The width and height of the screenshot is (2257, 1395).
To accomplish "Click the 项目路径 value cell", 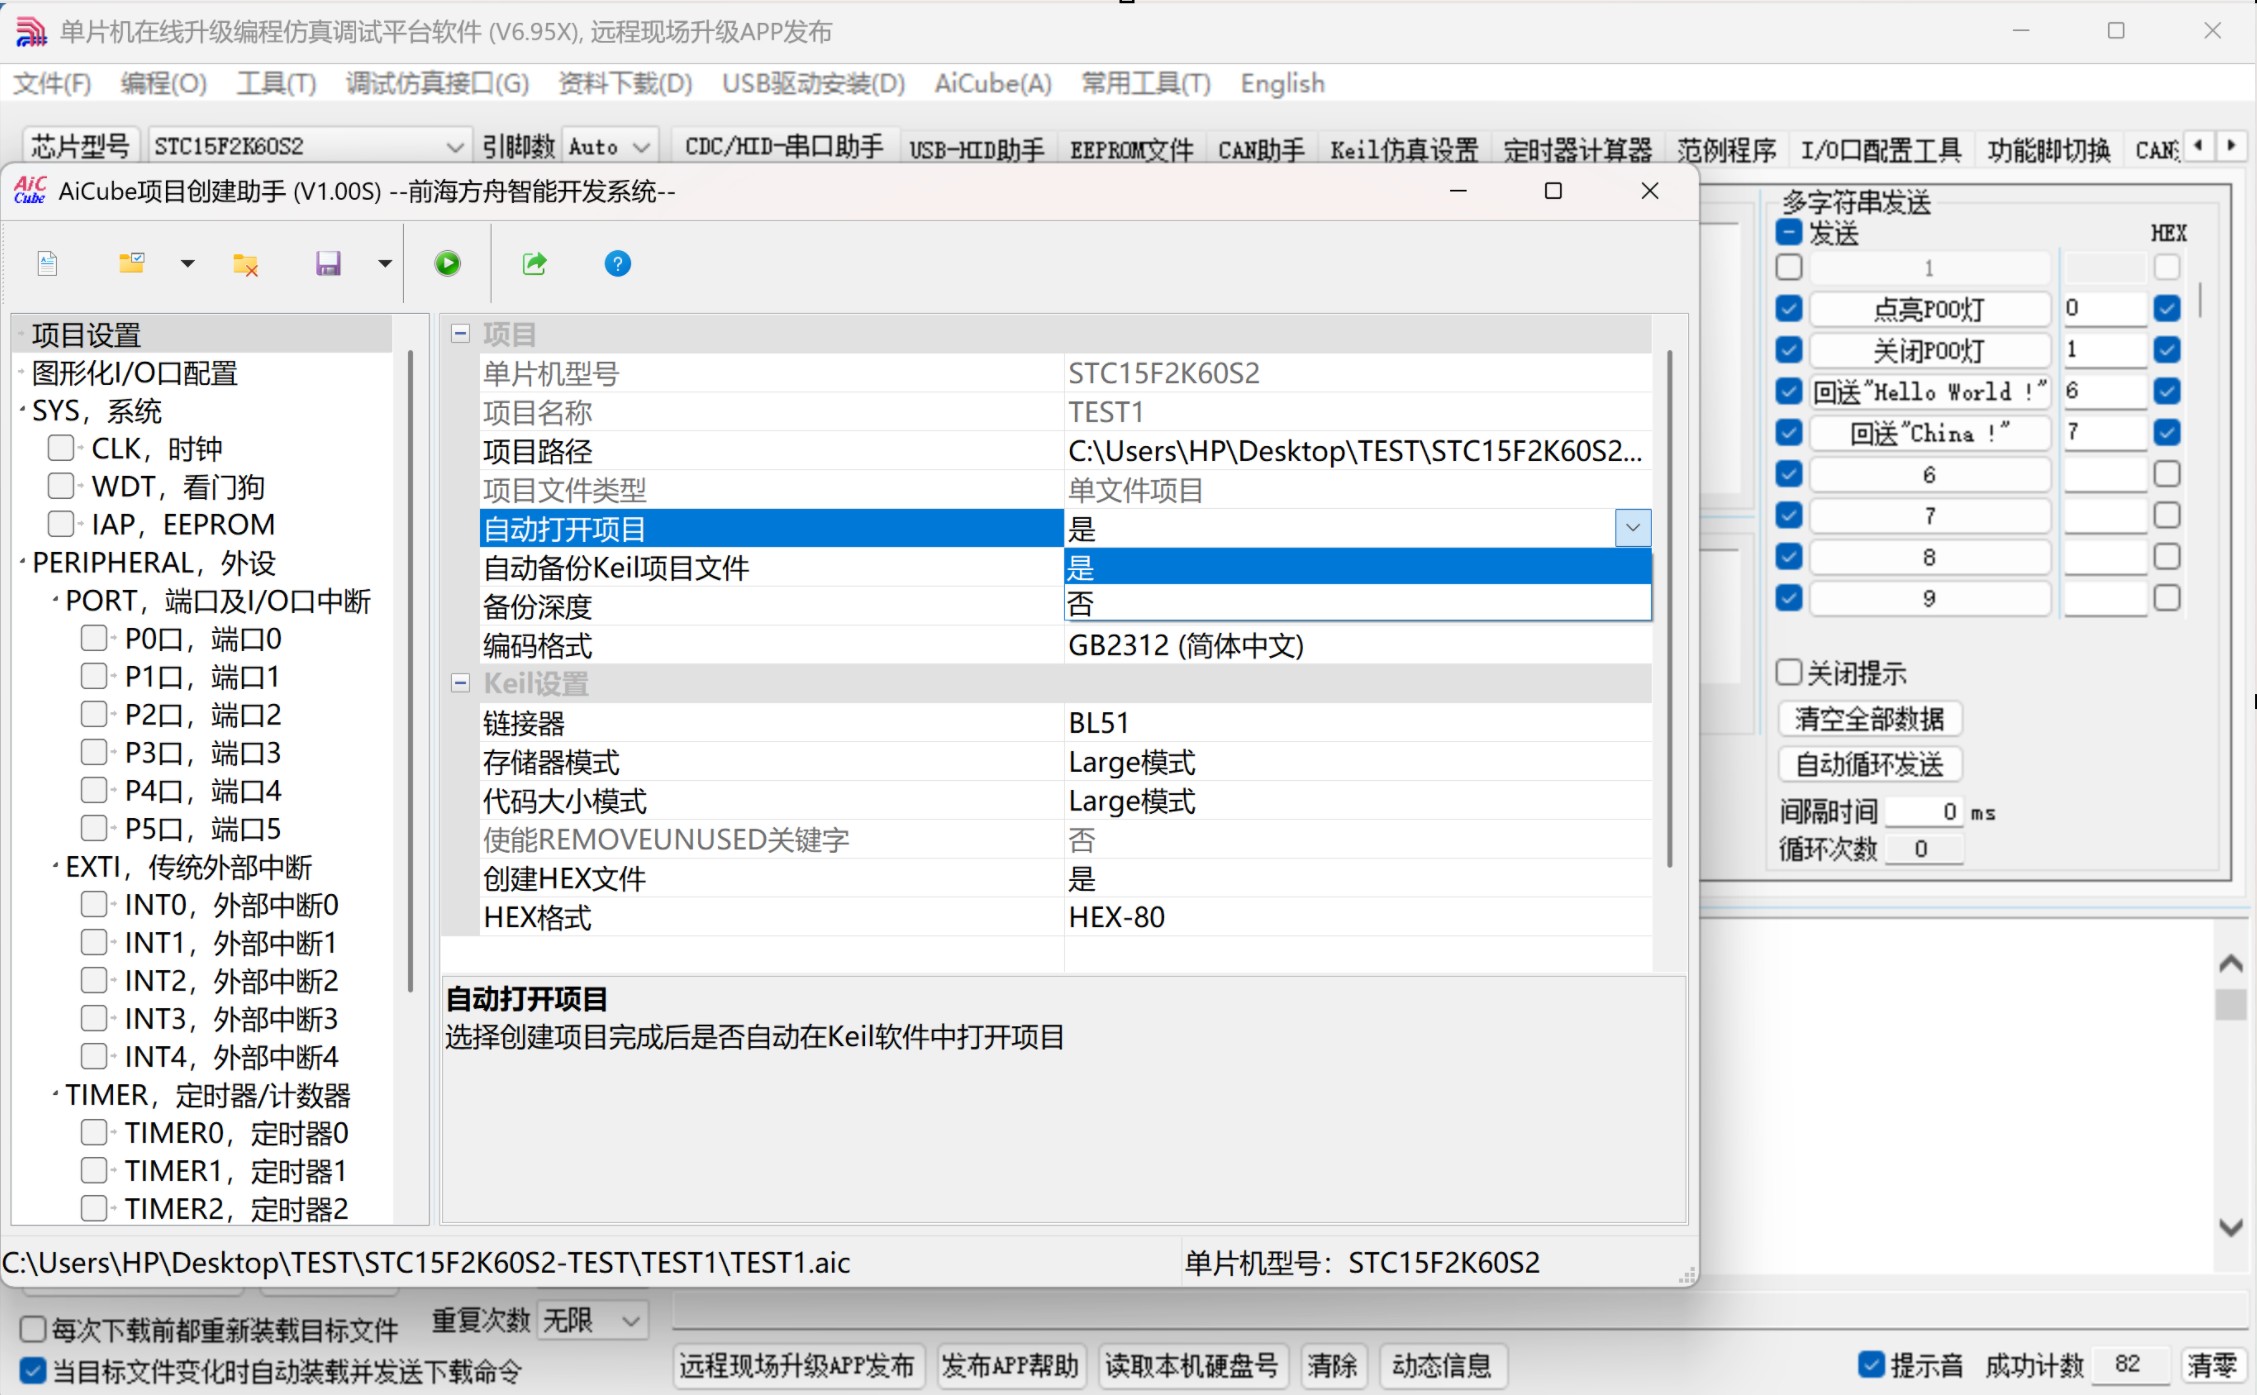I will [1357, 451].
